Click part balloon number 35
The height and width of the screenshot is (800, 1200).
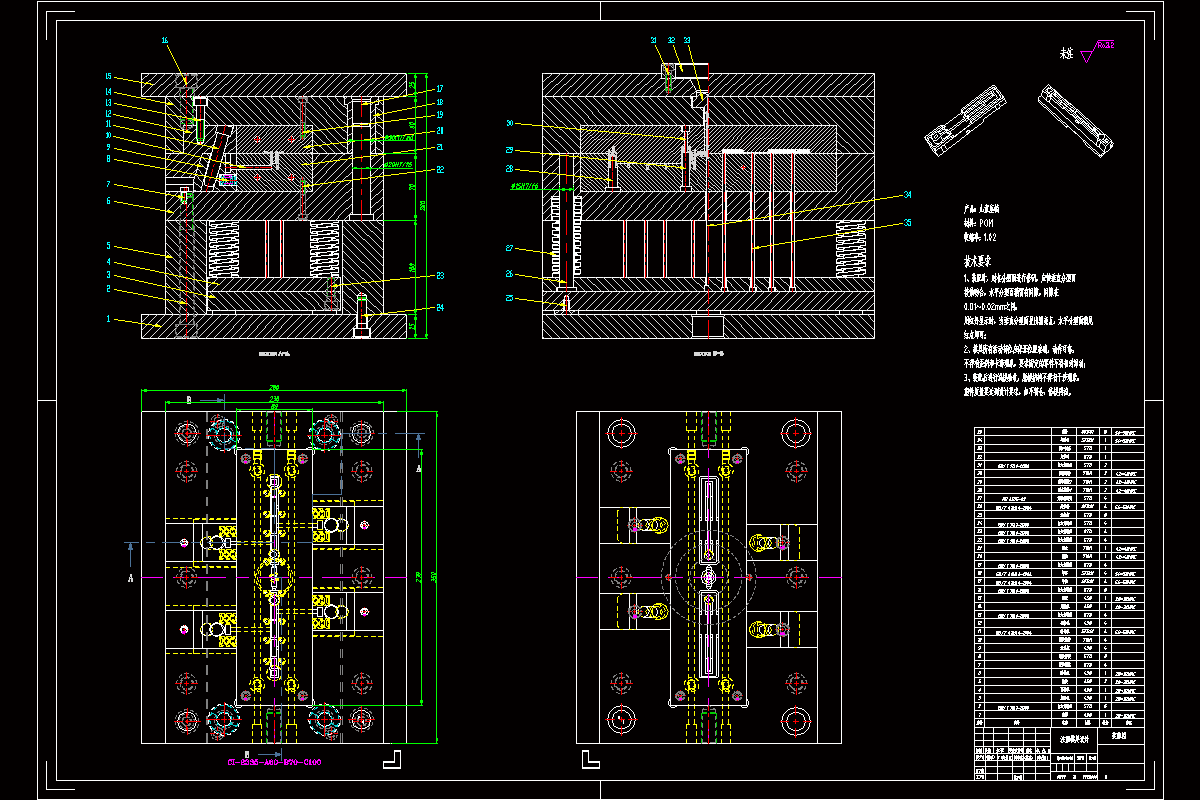click(x=908, y=222)
